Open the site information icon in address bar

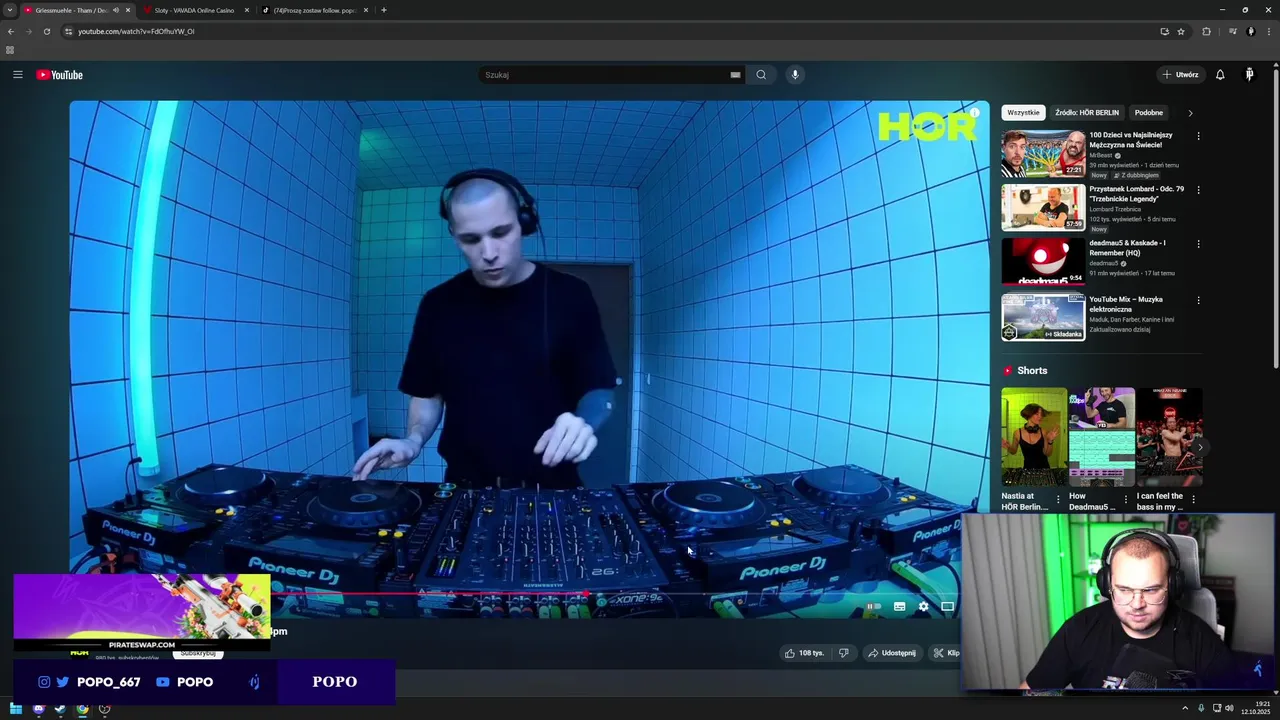click(68, 31)
